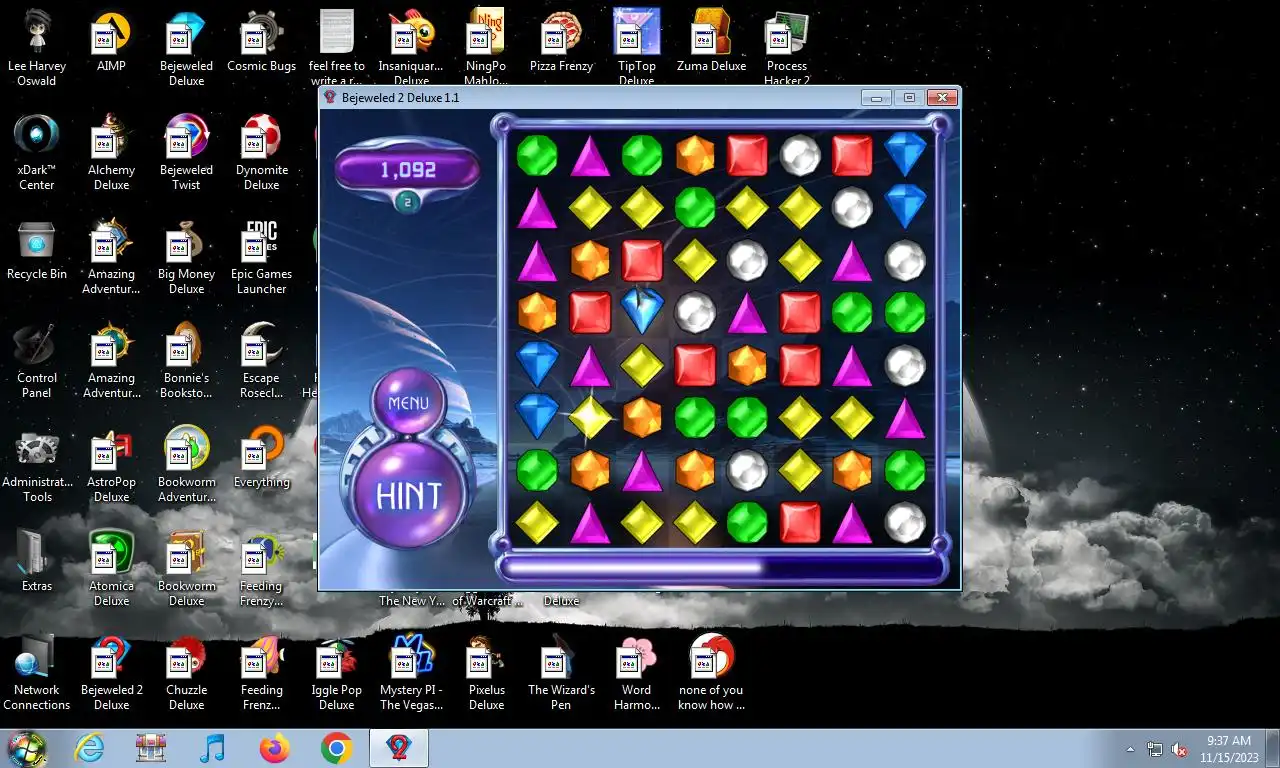Select the blue diamond in board's top-right corner

tap(905, 153)
